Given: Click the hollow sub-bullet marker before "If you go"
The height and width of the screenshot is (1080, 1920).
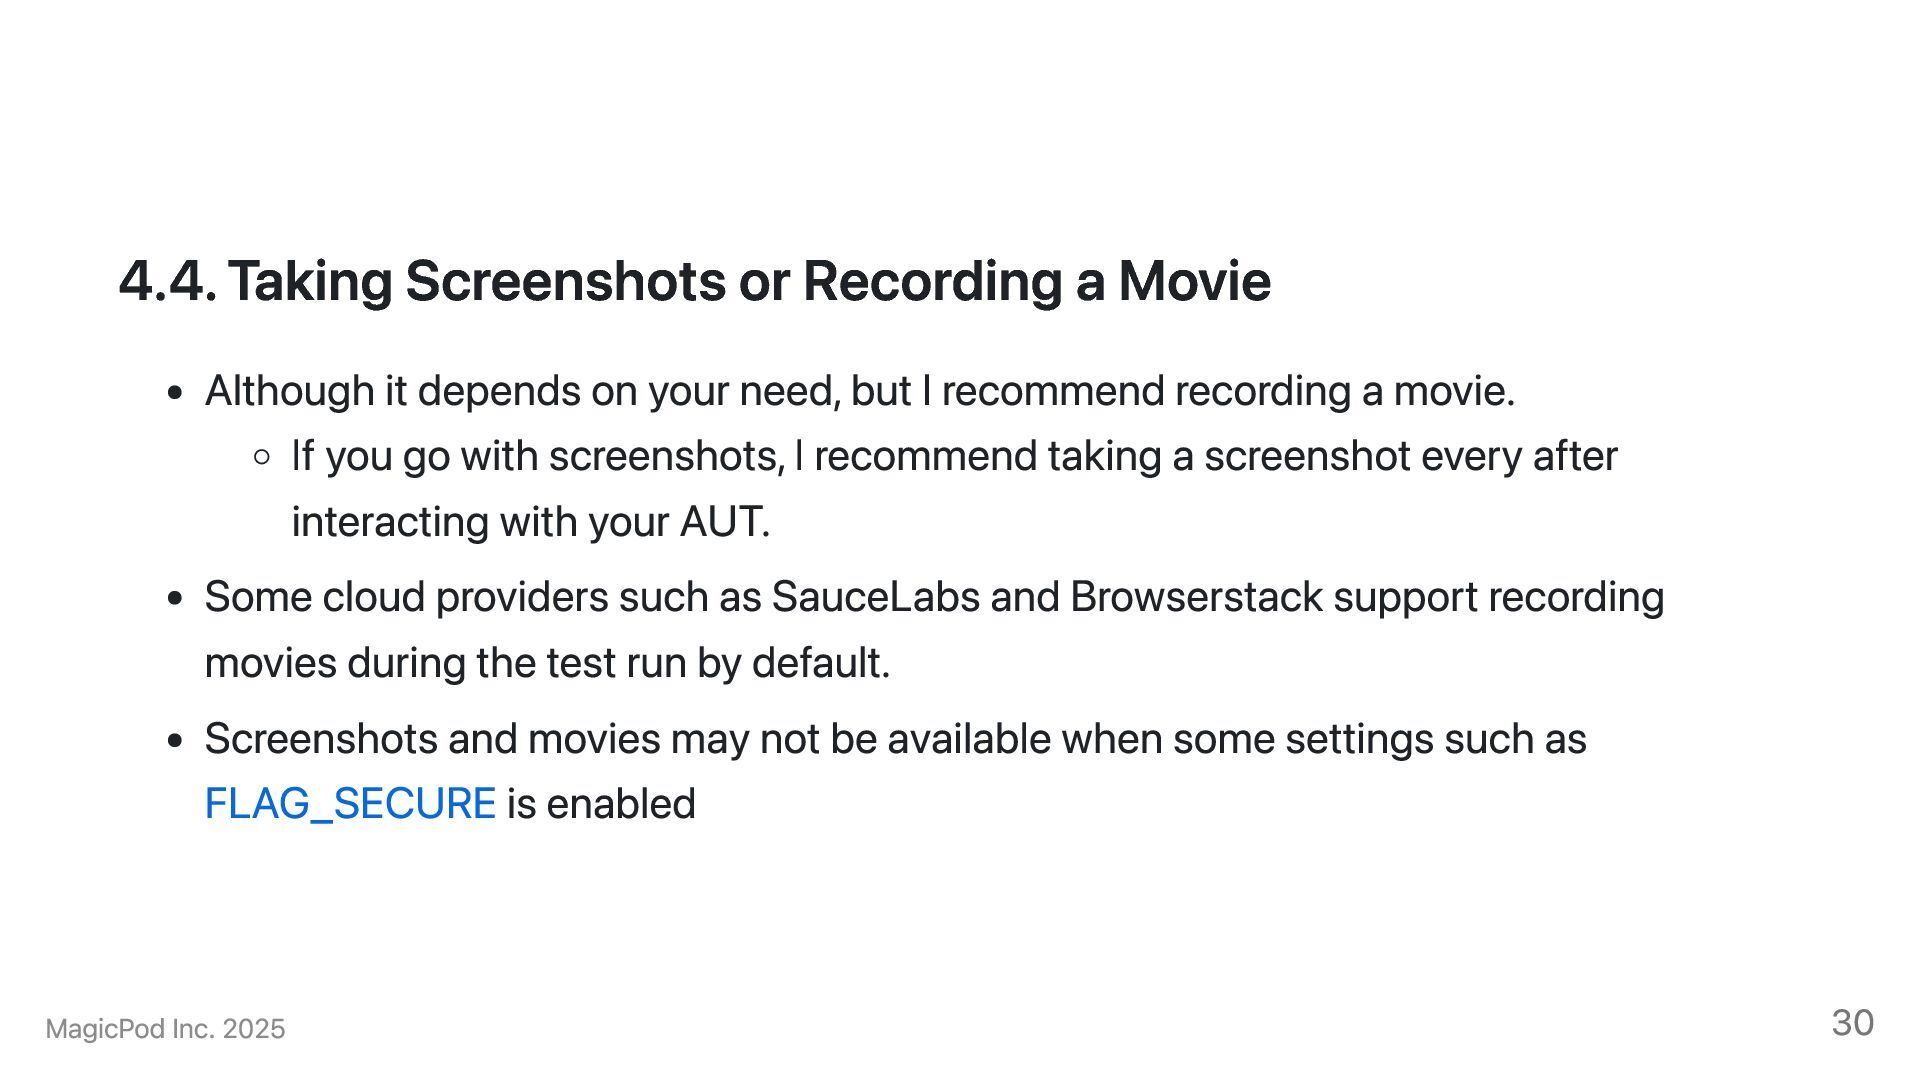Looking at the screenshot, I should click(x=262, y=458).
